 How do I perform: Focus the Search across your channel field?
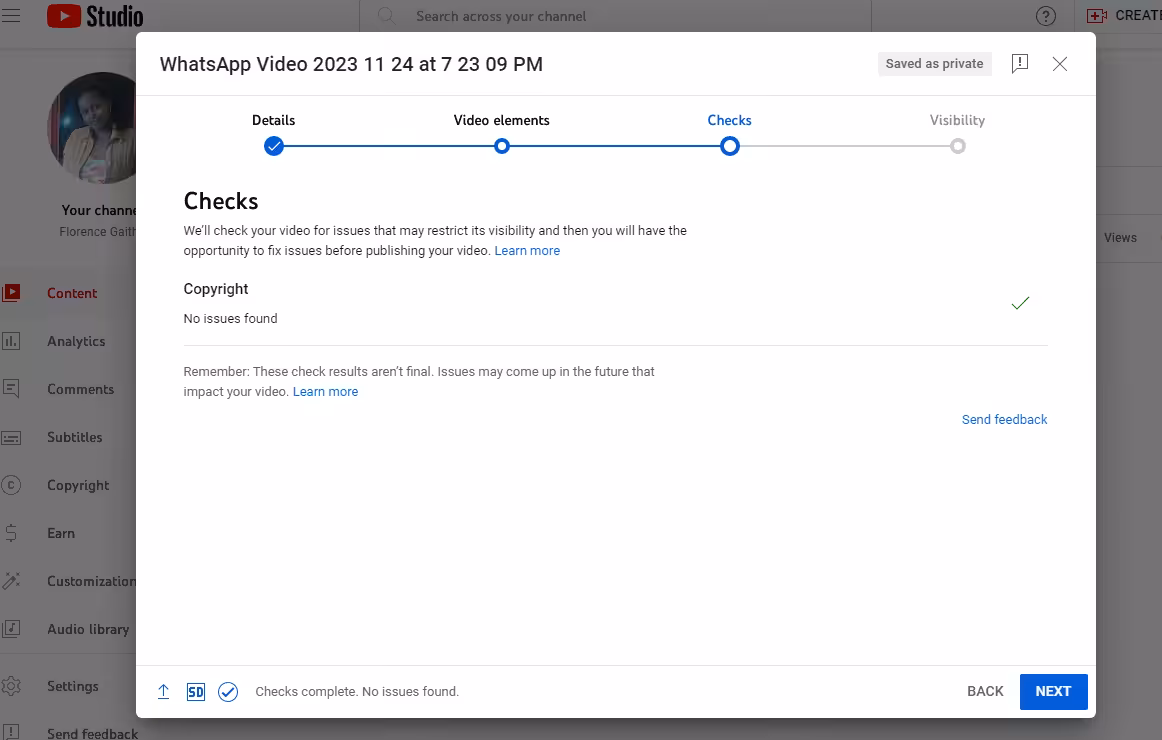(x=615, y=16)
